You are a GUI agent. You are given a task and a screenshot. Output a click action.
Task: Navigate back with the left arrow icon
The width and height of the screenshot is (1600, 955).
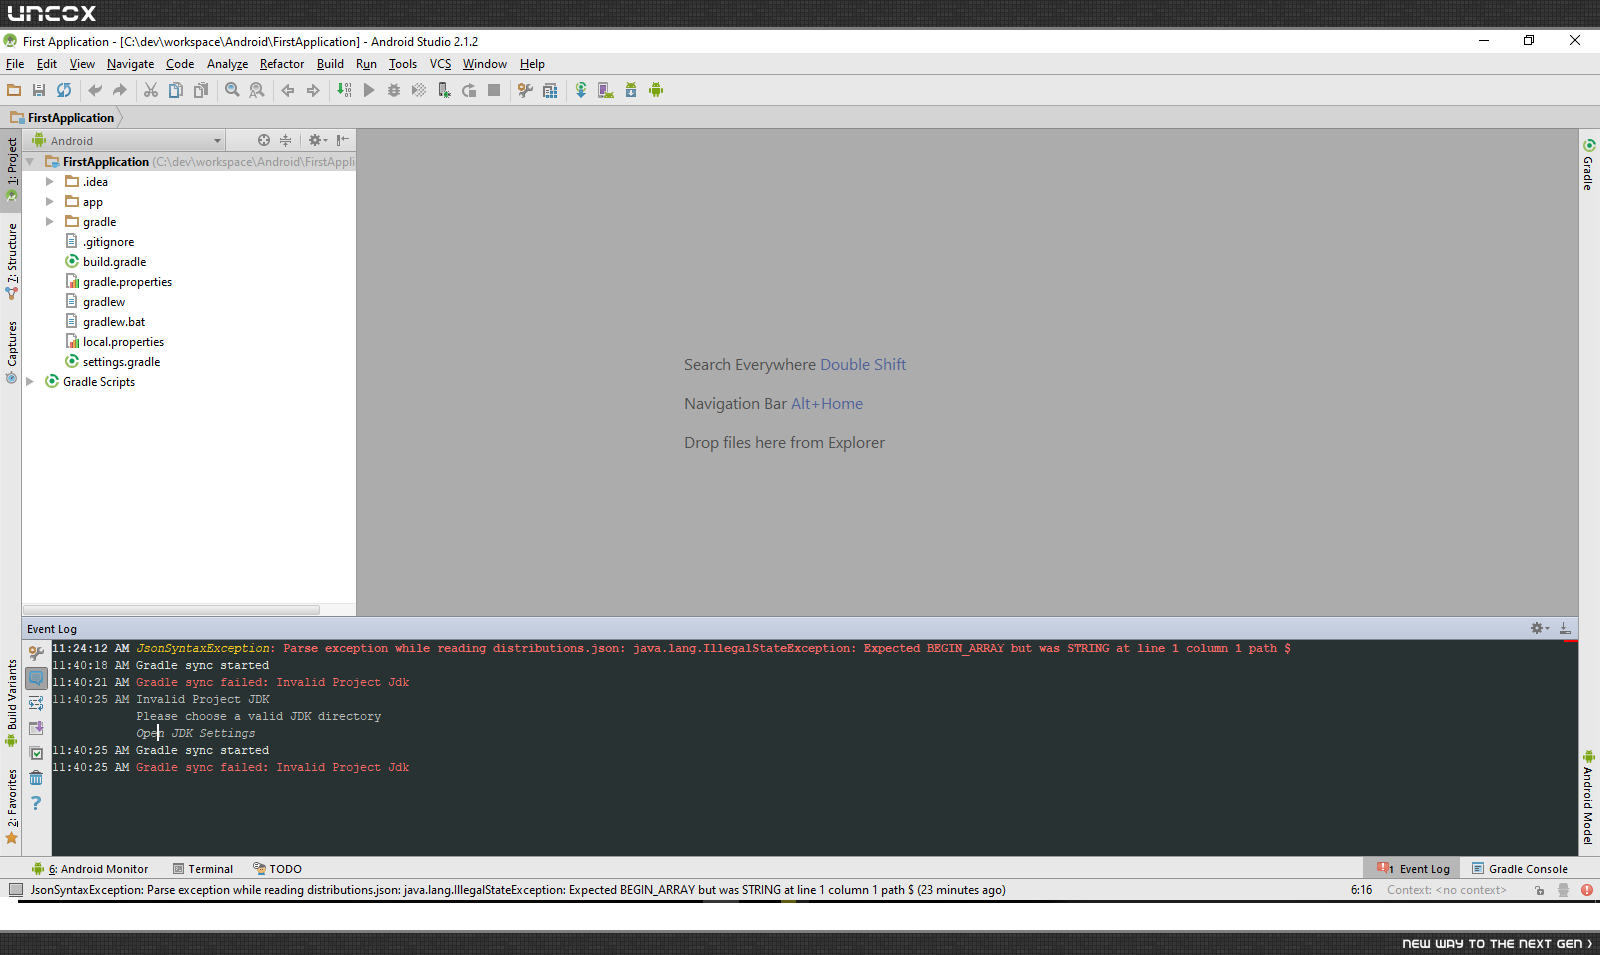coord(288,90)
